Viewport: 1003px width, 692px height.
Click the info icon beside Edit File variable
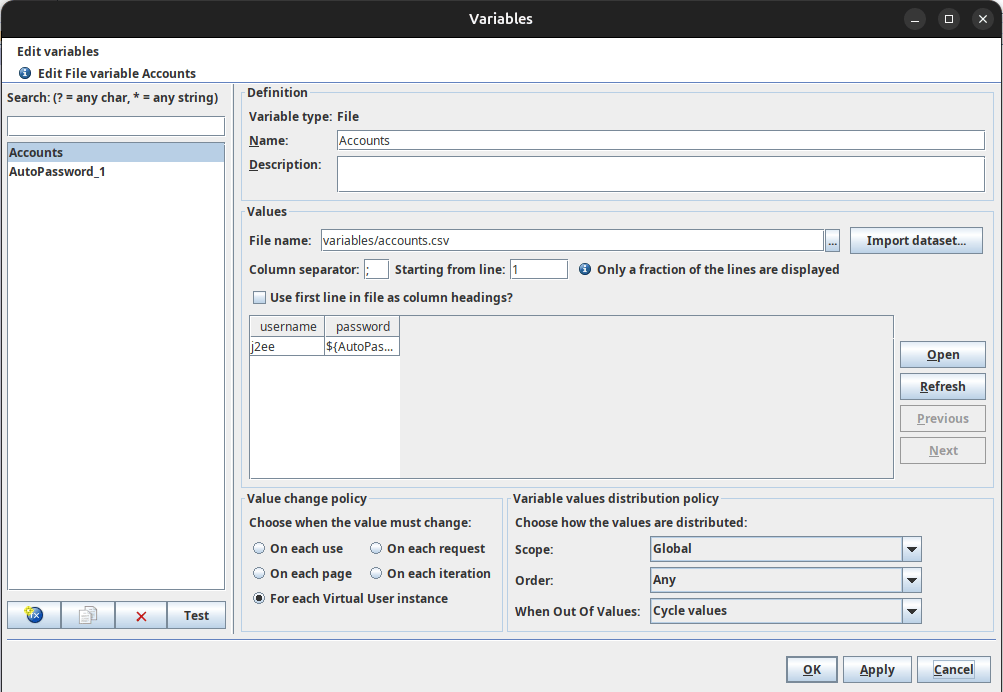tap(25, 73)
